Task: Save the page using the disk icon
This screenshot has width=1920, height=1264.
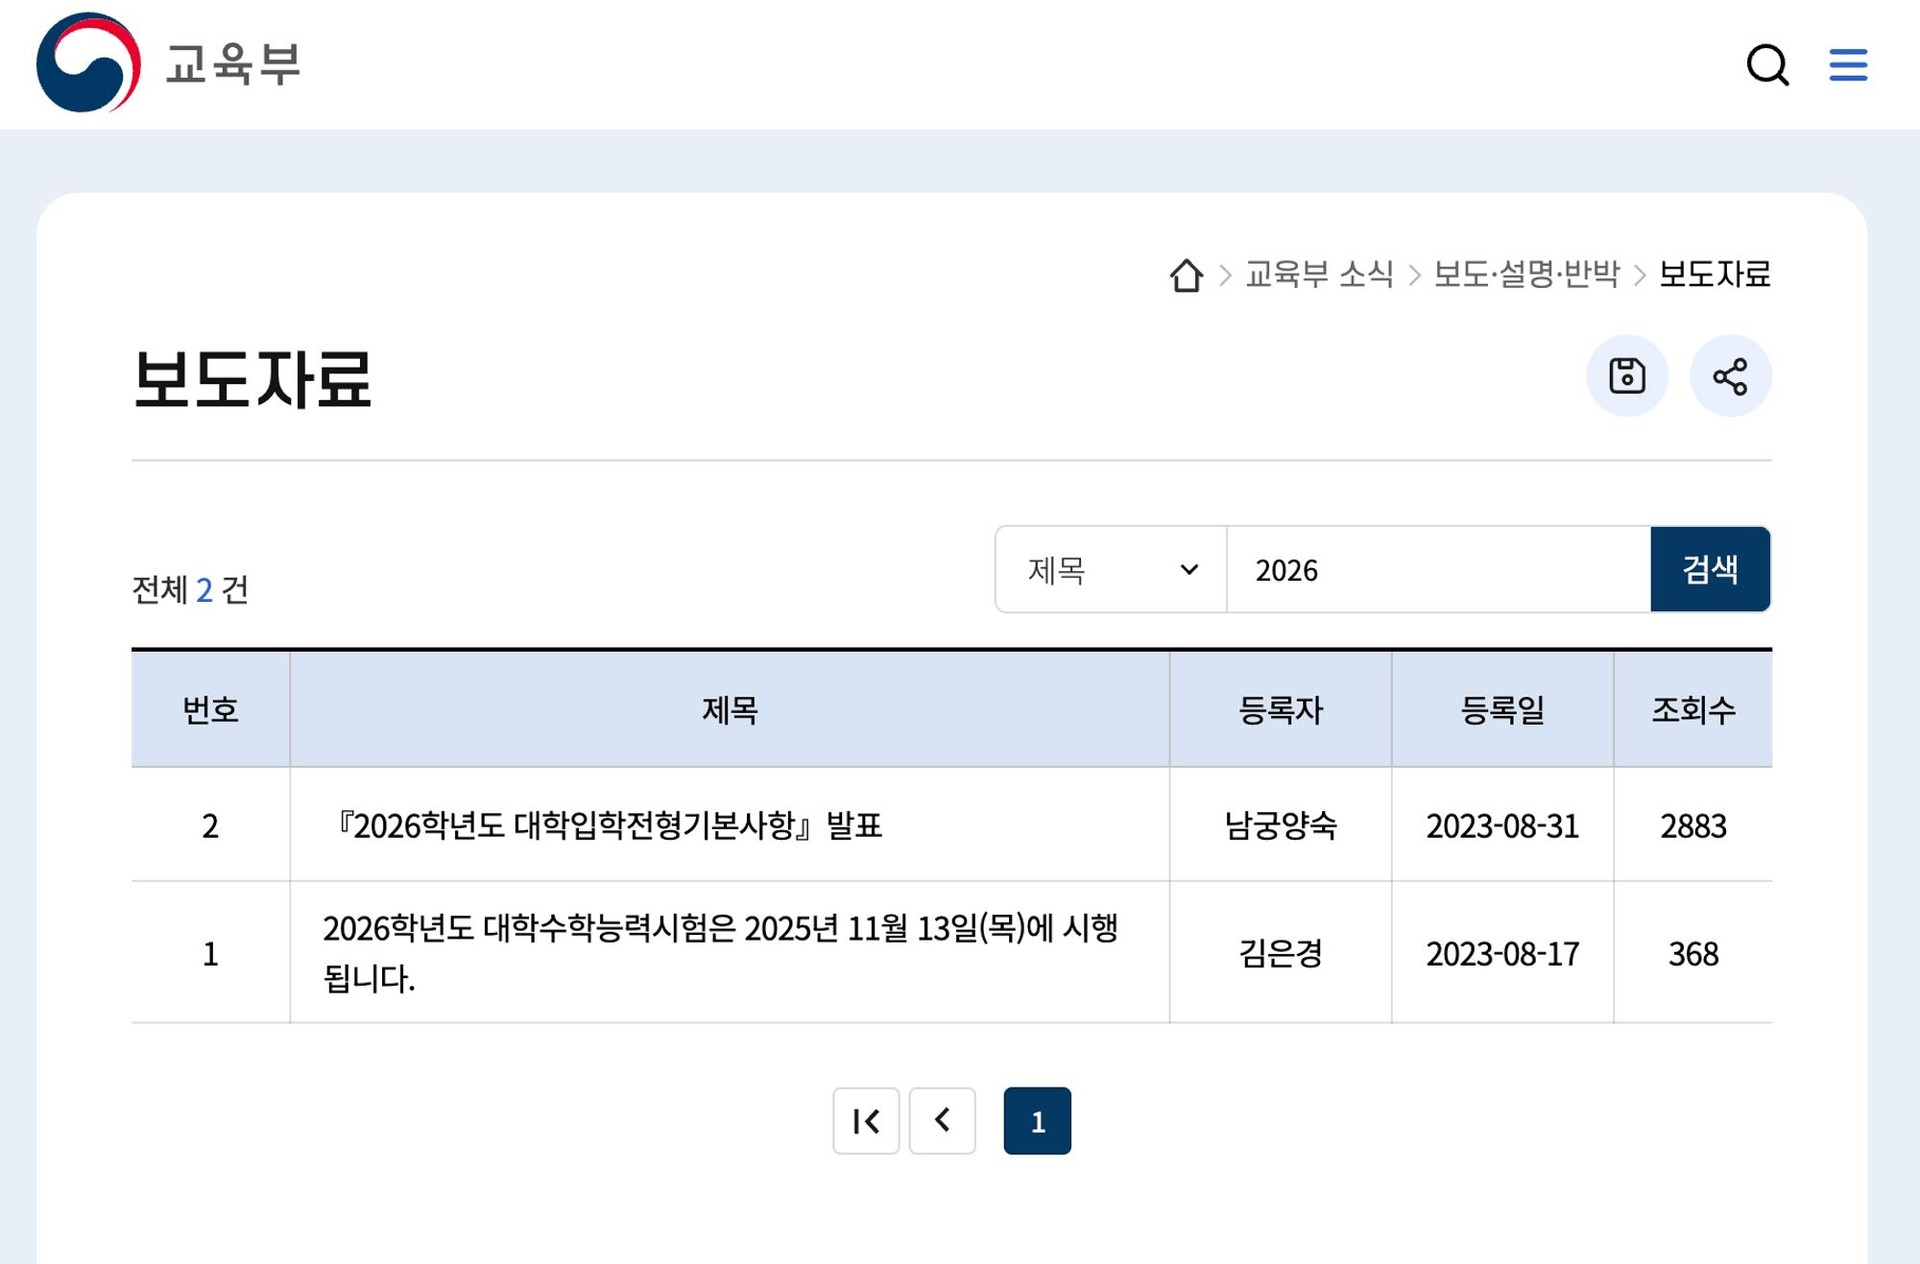Action: pyautogui.click(x=1628, y=376)
